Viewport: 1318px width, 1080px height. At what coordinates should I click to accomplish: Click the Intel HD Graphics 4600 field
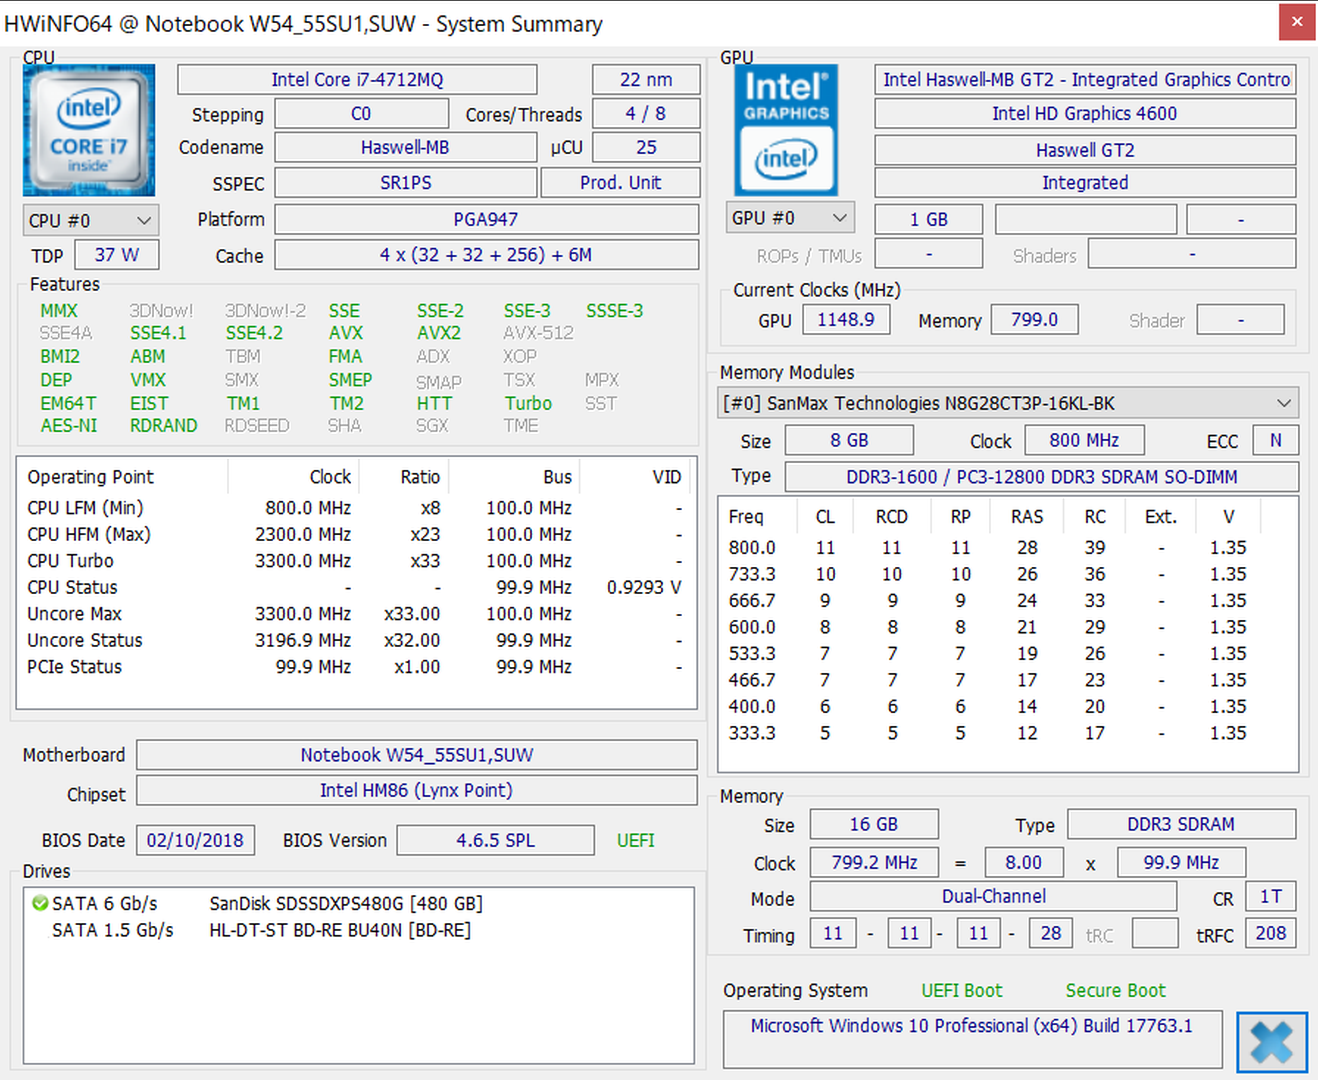[x=1085, y=114]
